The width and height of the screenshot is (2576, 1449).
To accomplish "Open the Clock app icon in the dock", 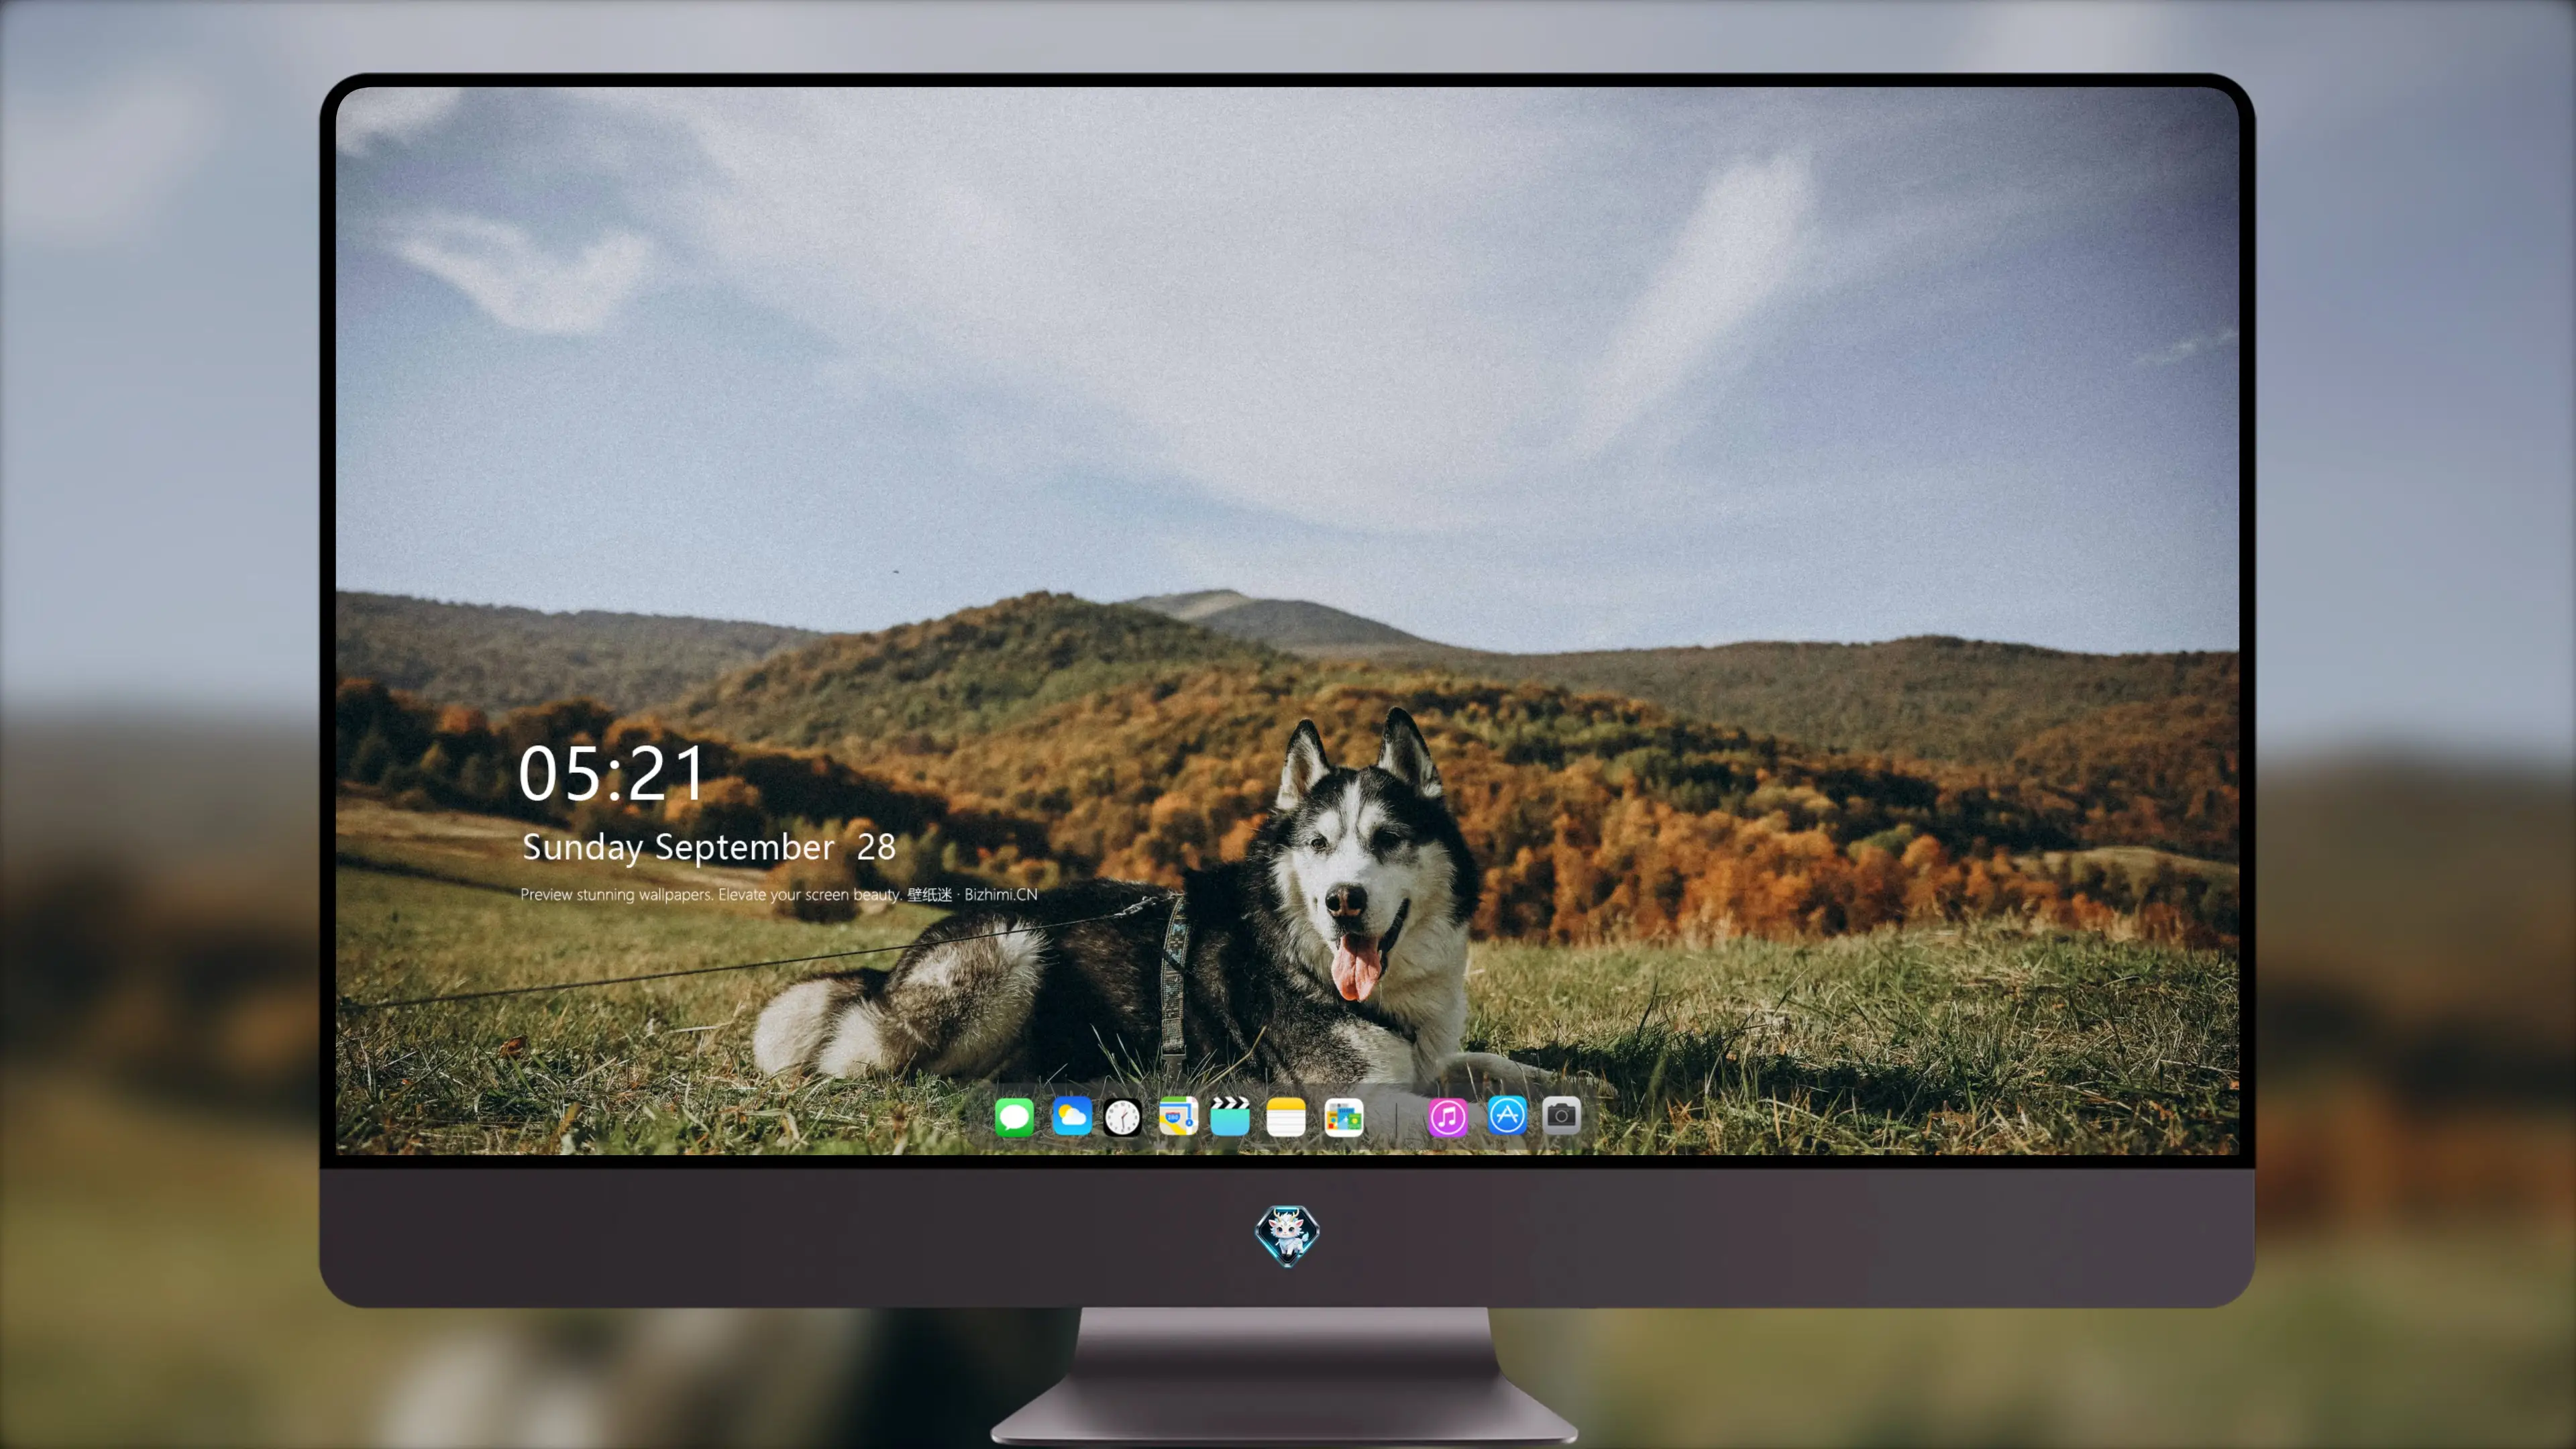I will point(1122,1117).
